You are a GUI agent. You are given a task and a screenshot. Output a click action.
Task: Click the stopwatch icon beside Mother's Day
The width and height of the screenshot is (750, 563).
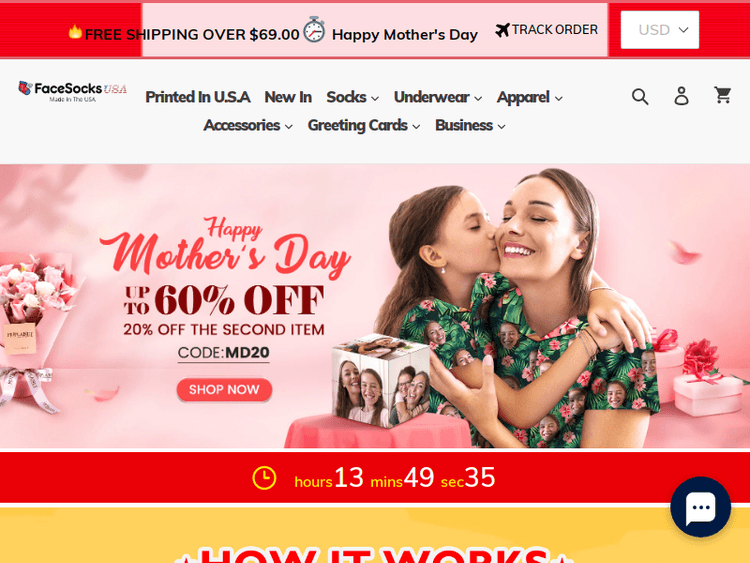pyautogui.click(x=314, y=30)
